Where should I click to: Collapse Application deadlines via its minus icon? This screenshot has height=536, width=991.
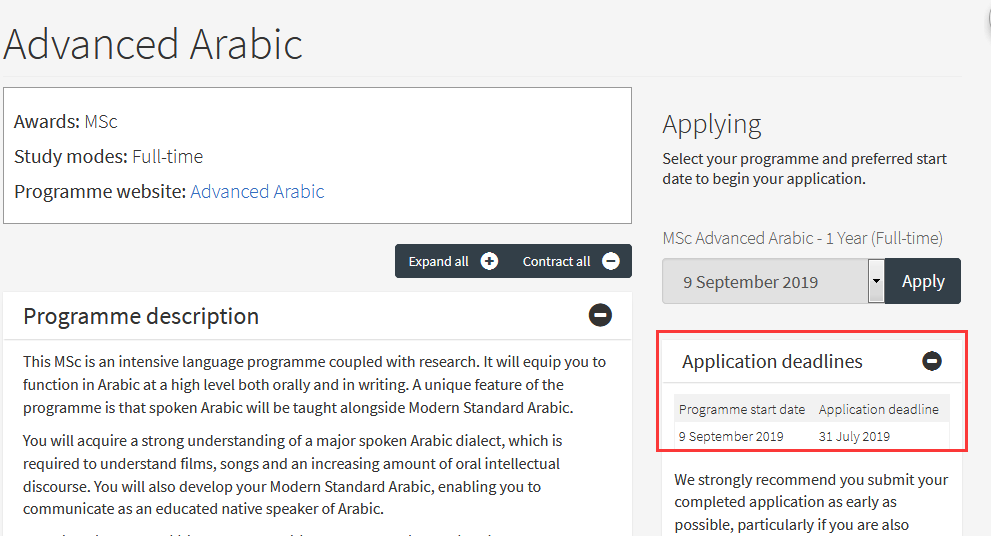pyautogui.click(x=932, y=361)
